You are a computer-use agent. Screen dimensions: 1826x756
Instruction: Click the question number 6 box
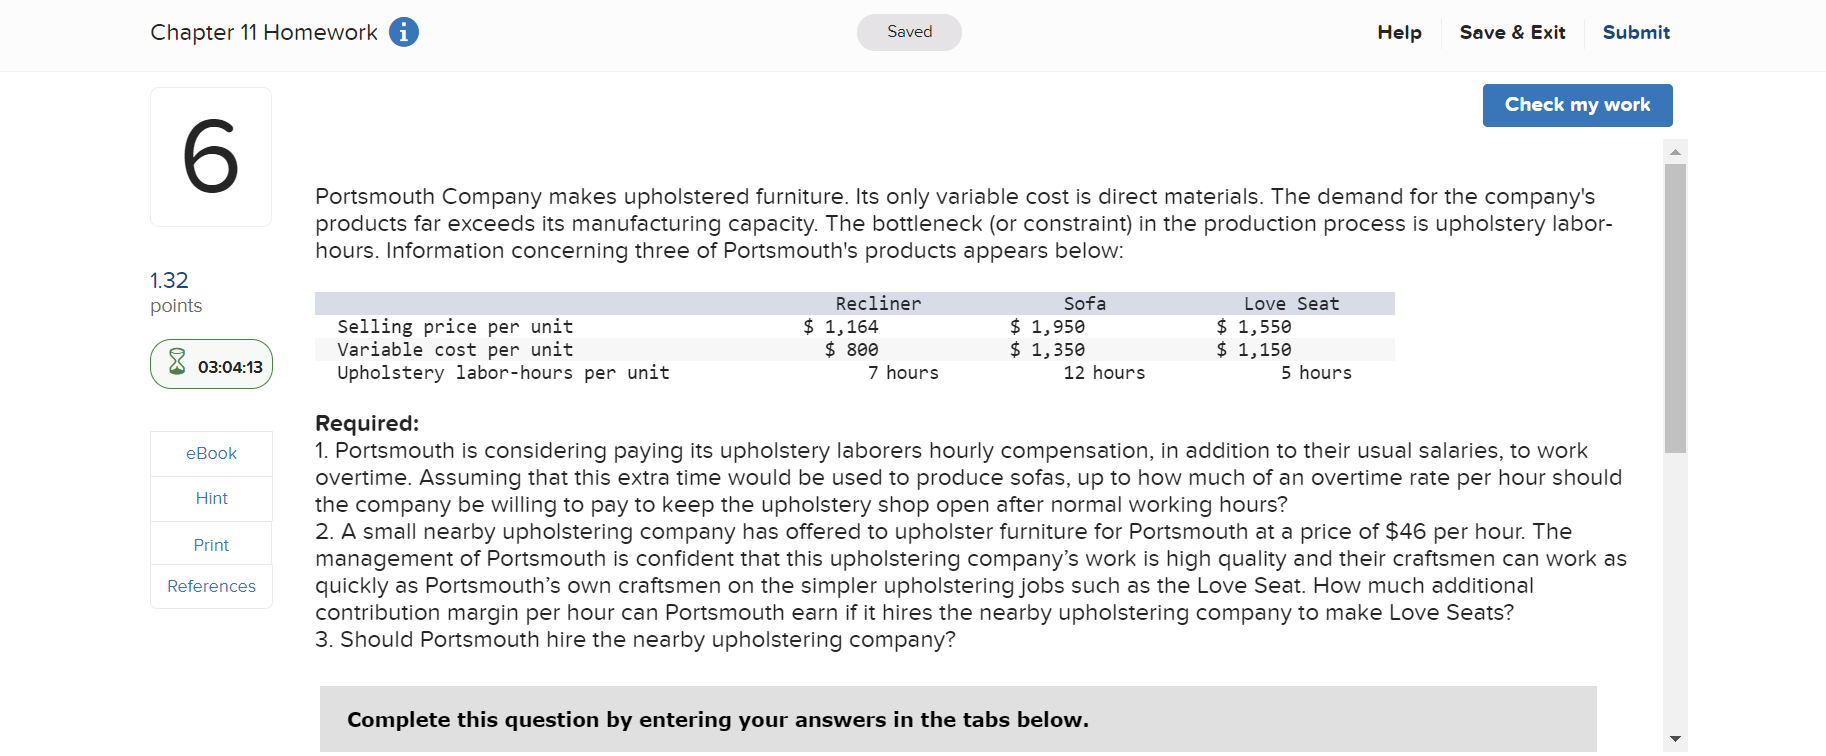210,156
